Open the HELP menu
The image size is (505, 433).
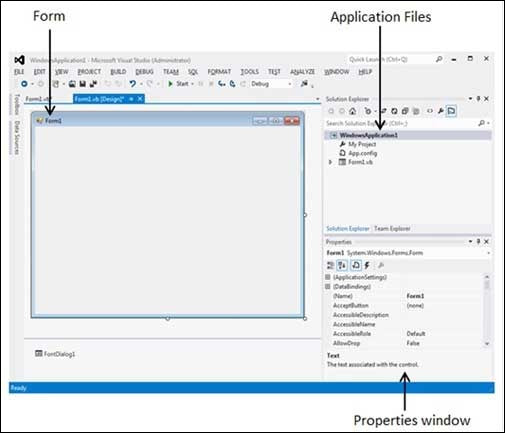point(365,72)
